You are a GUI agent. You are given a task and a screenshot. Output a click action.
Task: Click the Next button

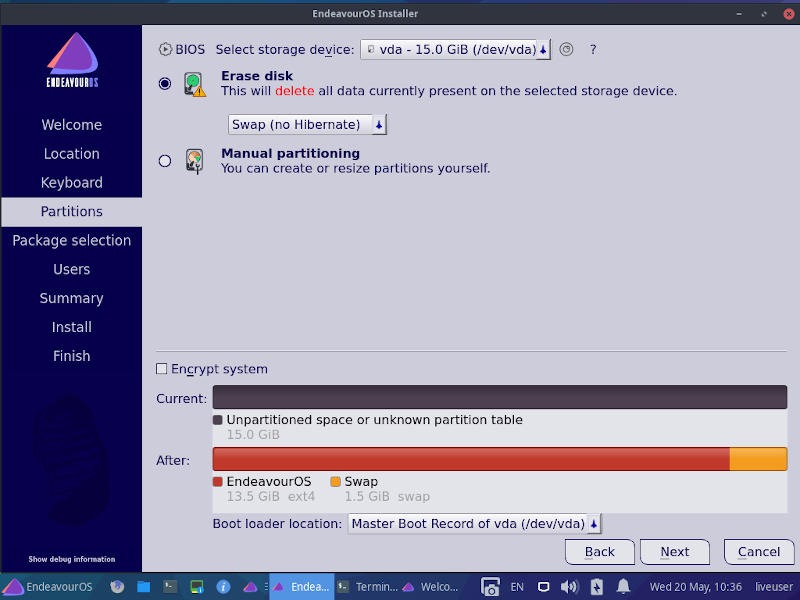pos(674,551)
